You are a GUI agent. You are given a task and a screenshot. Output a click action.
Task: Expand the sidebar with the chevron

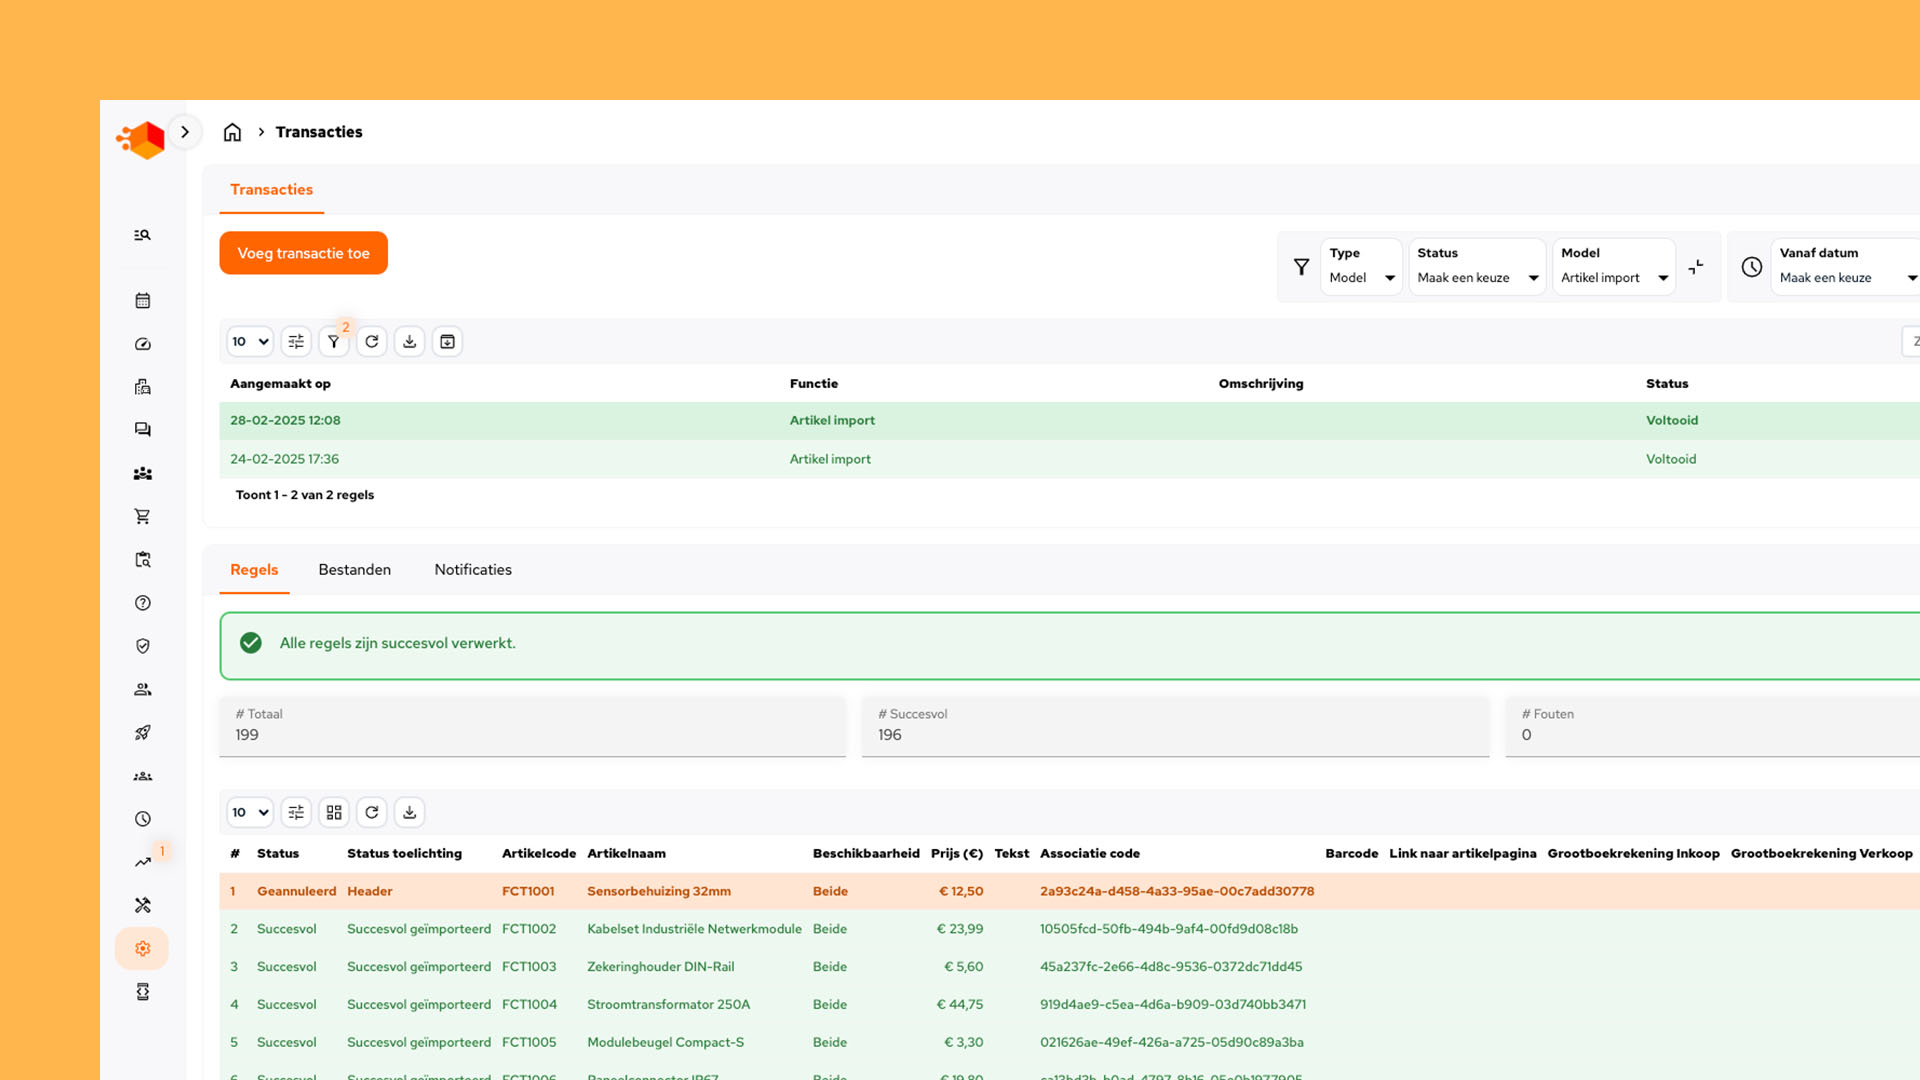(185, 132)
